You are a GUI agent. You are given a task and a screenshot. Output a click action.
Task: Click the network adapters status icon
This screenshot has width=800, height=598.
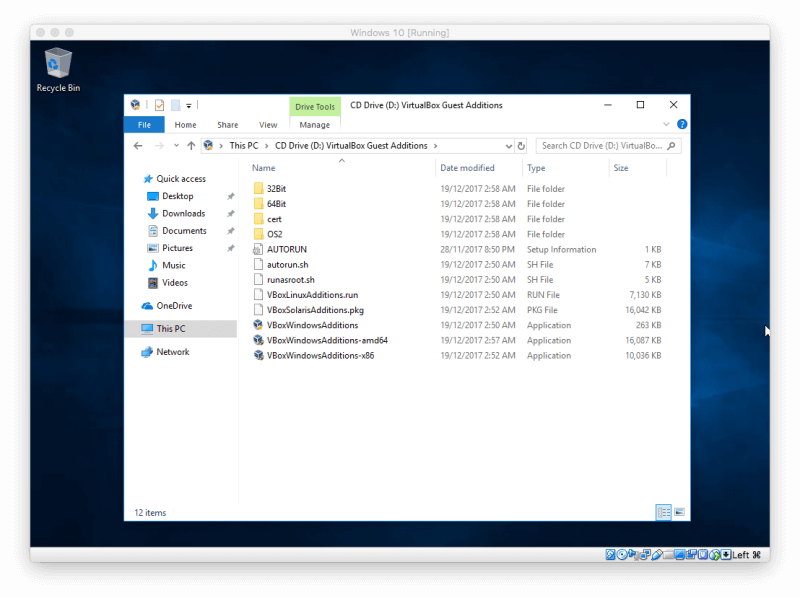[645, 555]
